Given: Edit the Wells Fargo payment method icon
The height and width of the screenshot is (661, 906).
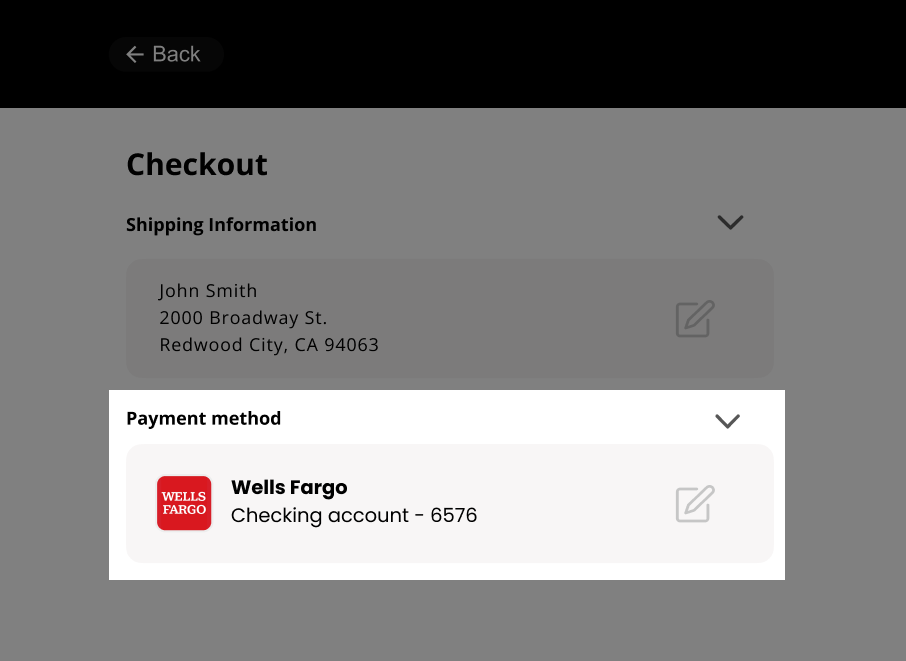Looking at the screenshot, I should click(695, 504).
